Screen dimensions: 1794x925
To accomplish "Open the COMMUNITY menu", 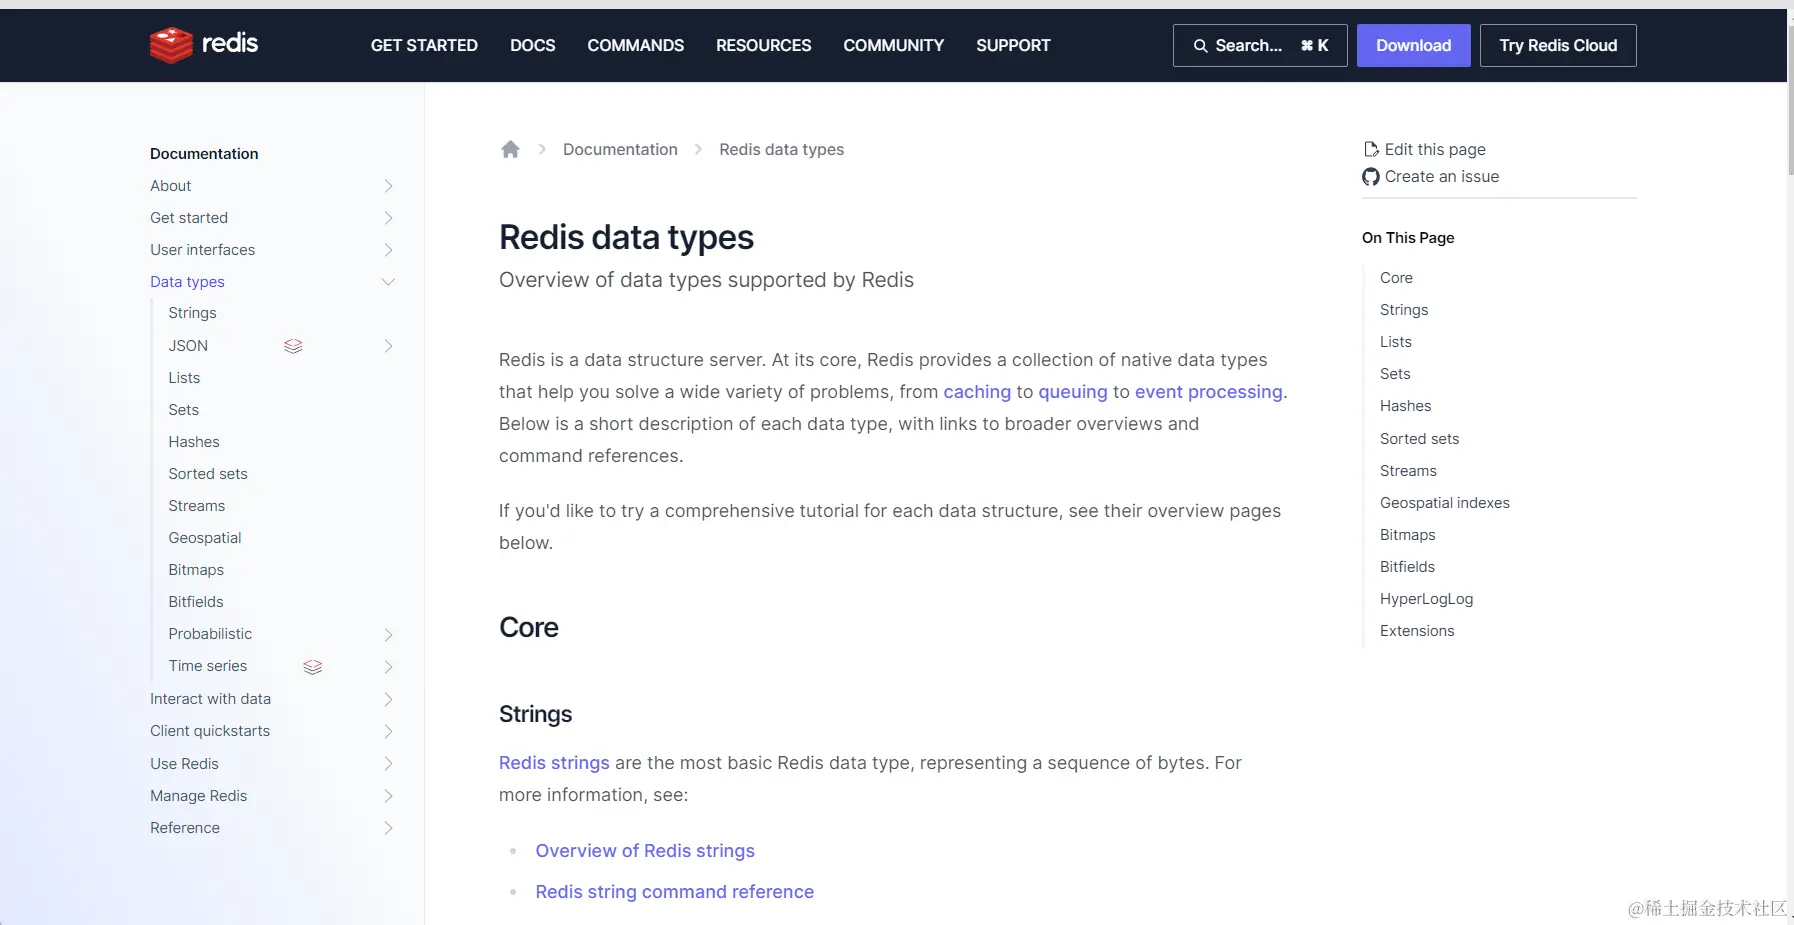I will 893,45.
